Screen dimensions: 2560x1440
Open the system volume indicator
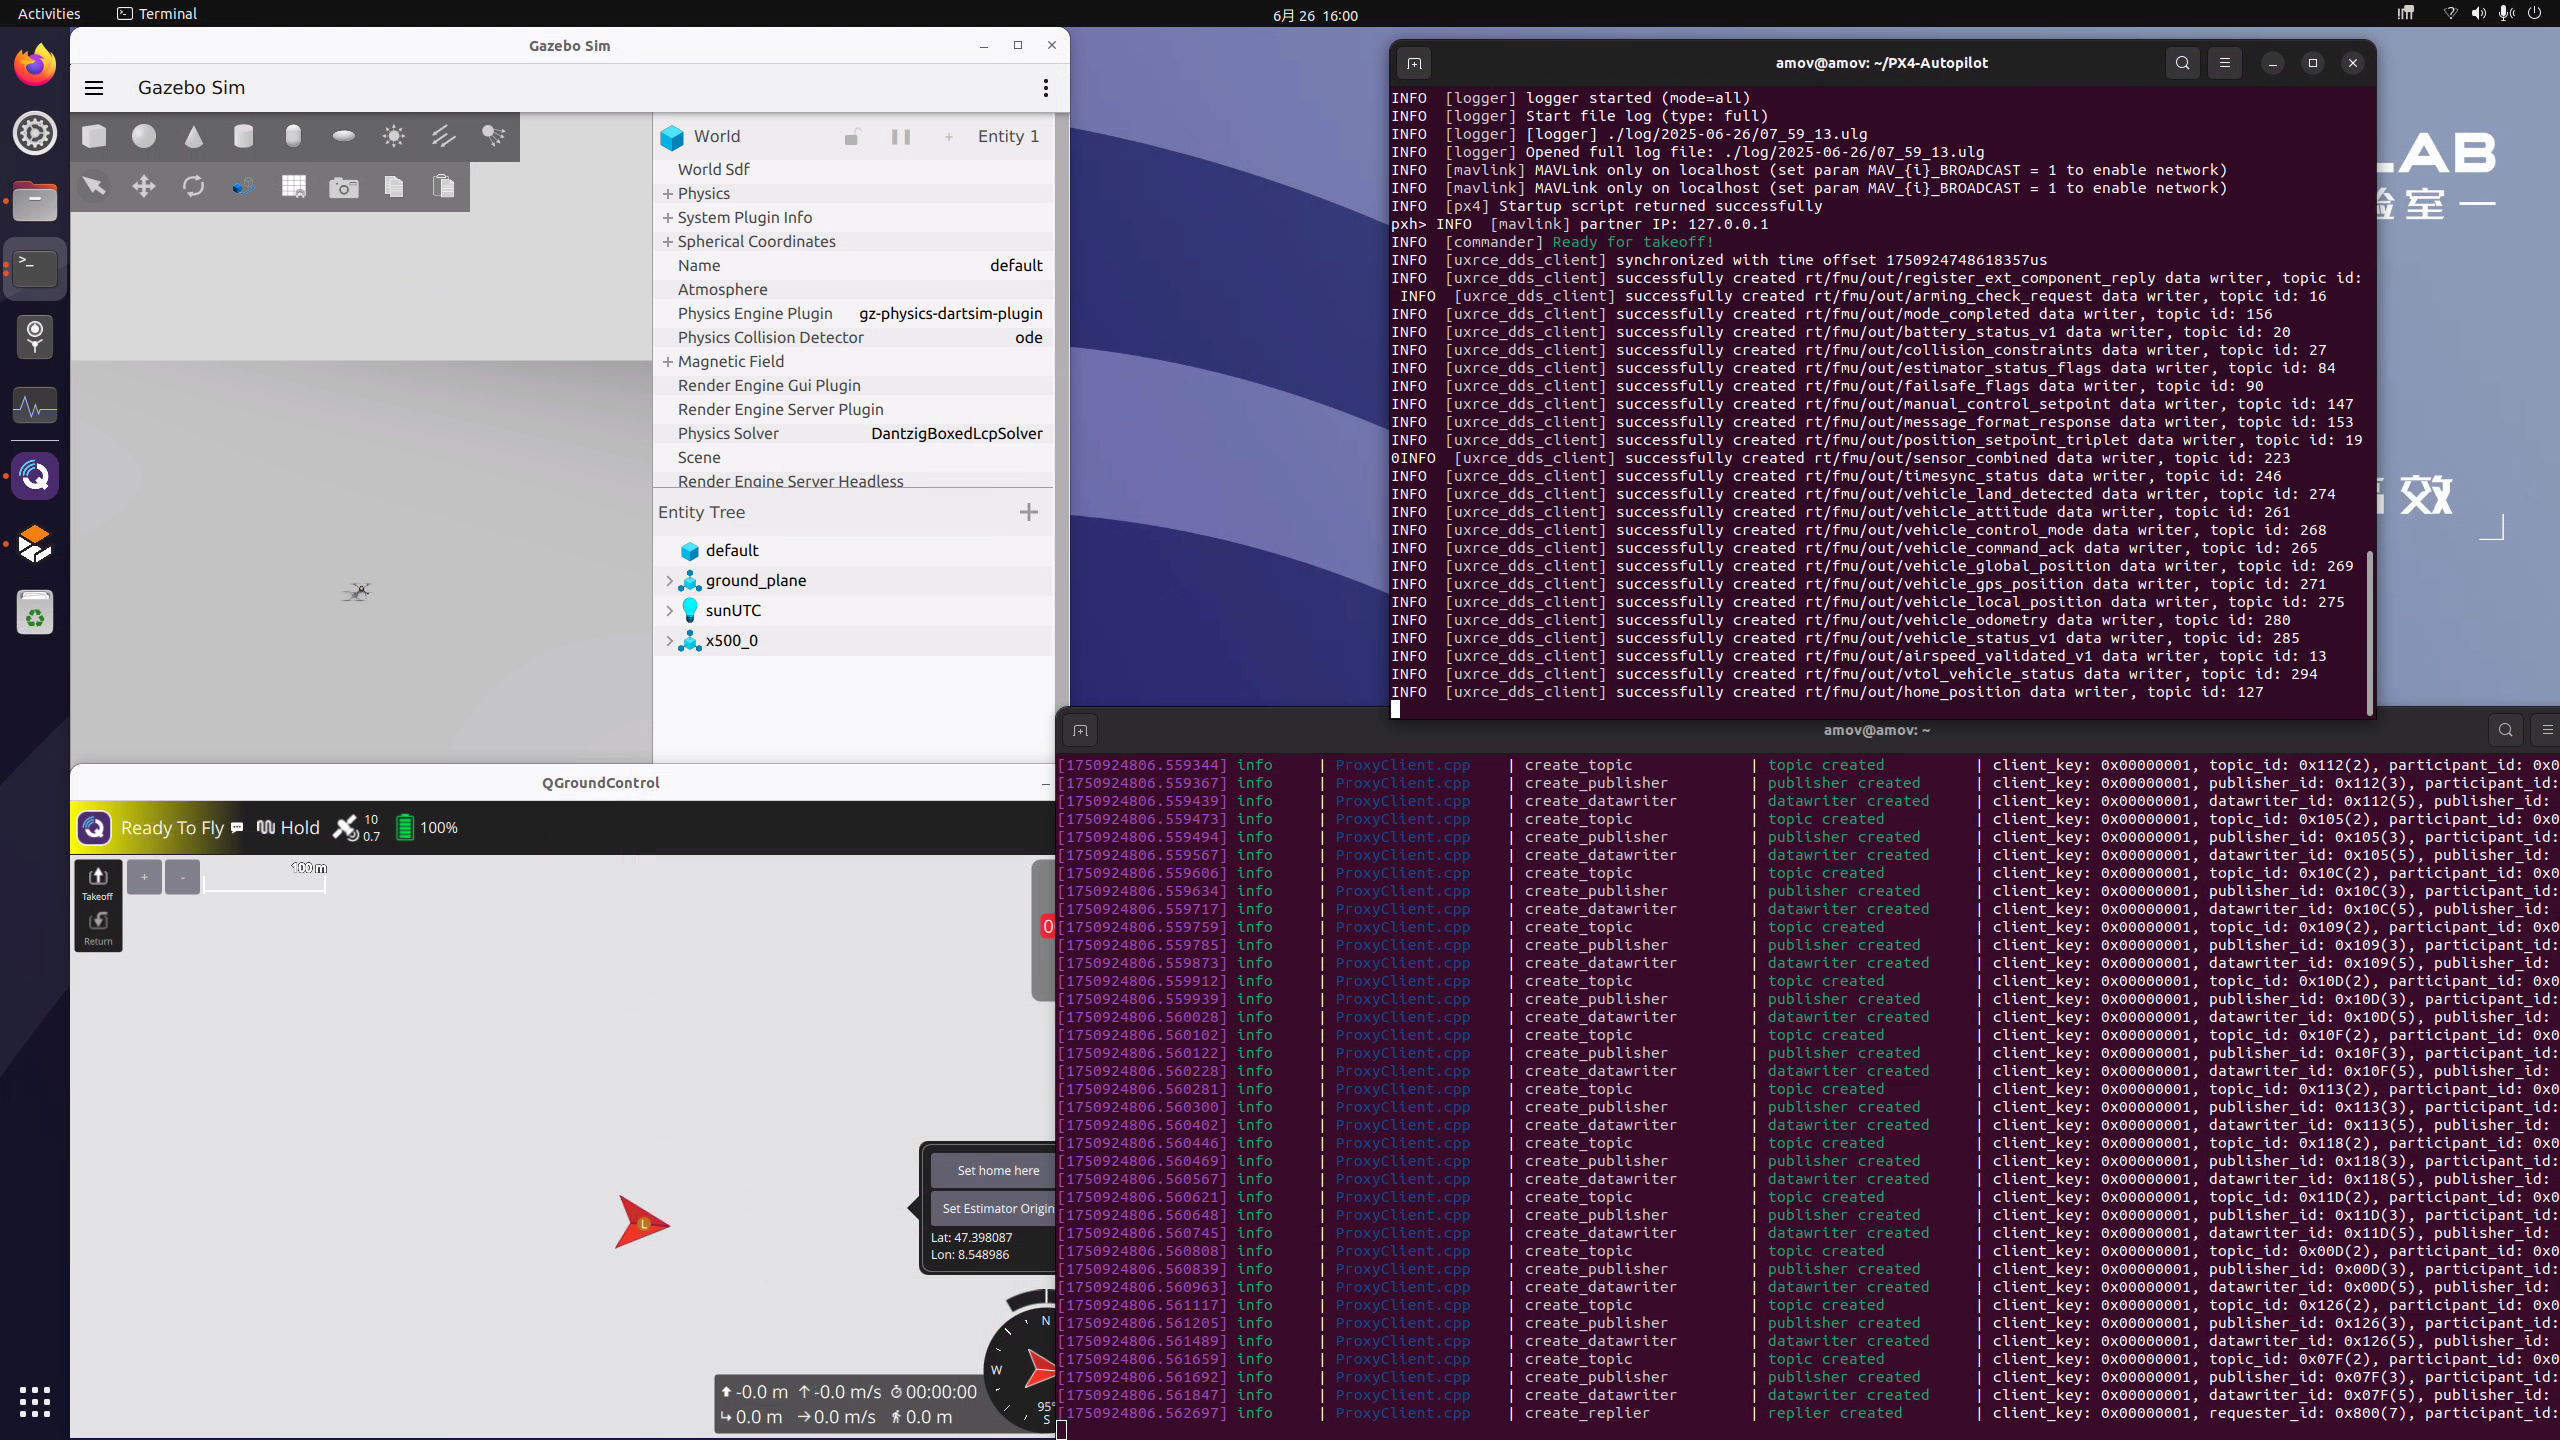click(2478, 14)
